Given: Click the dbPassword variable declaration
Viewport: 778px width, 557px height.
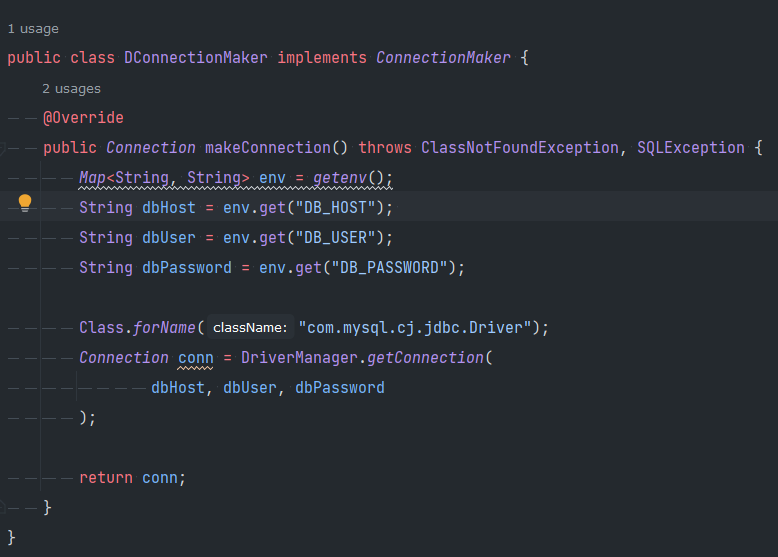Looking at the screenshot, I should [x=187, y=267].
